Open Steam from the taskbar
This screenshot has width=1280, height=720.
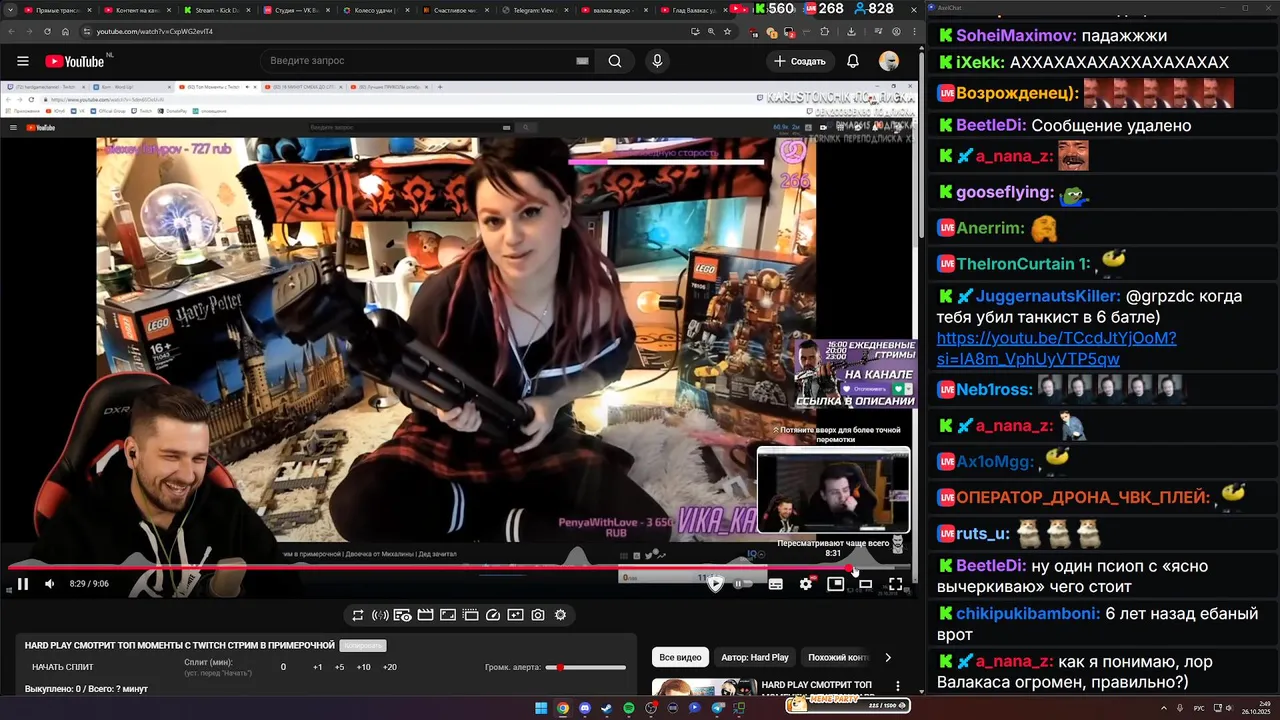click(x=607, y=708)
